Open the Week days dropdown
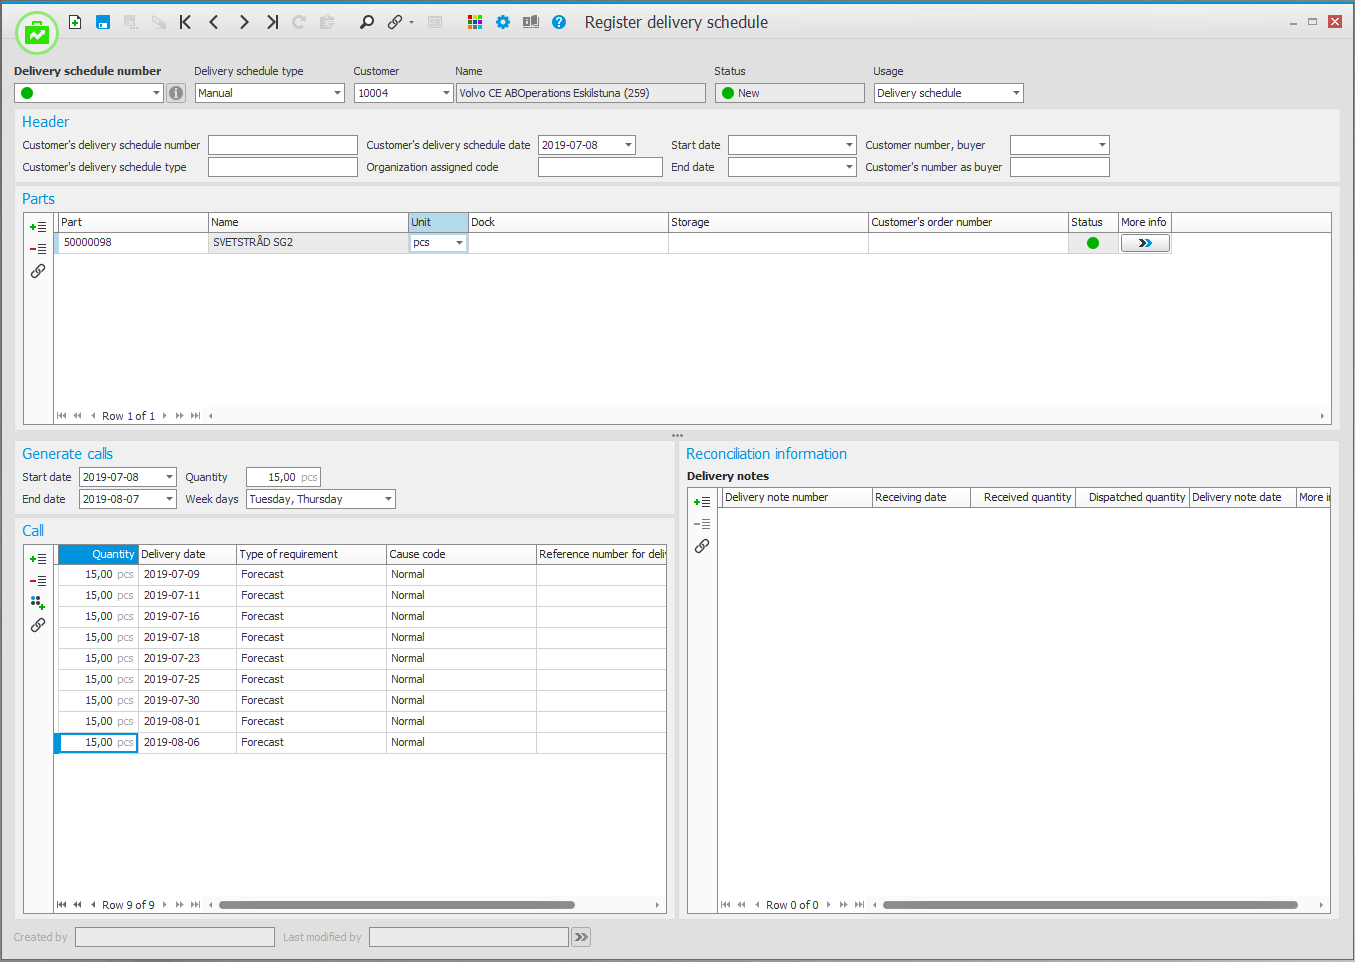Image resolution: width=1355 pixels, height=962 pixels. 388,499
